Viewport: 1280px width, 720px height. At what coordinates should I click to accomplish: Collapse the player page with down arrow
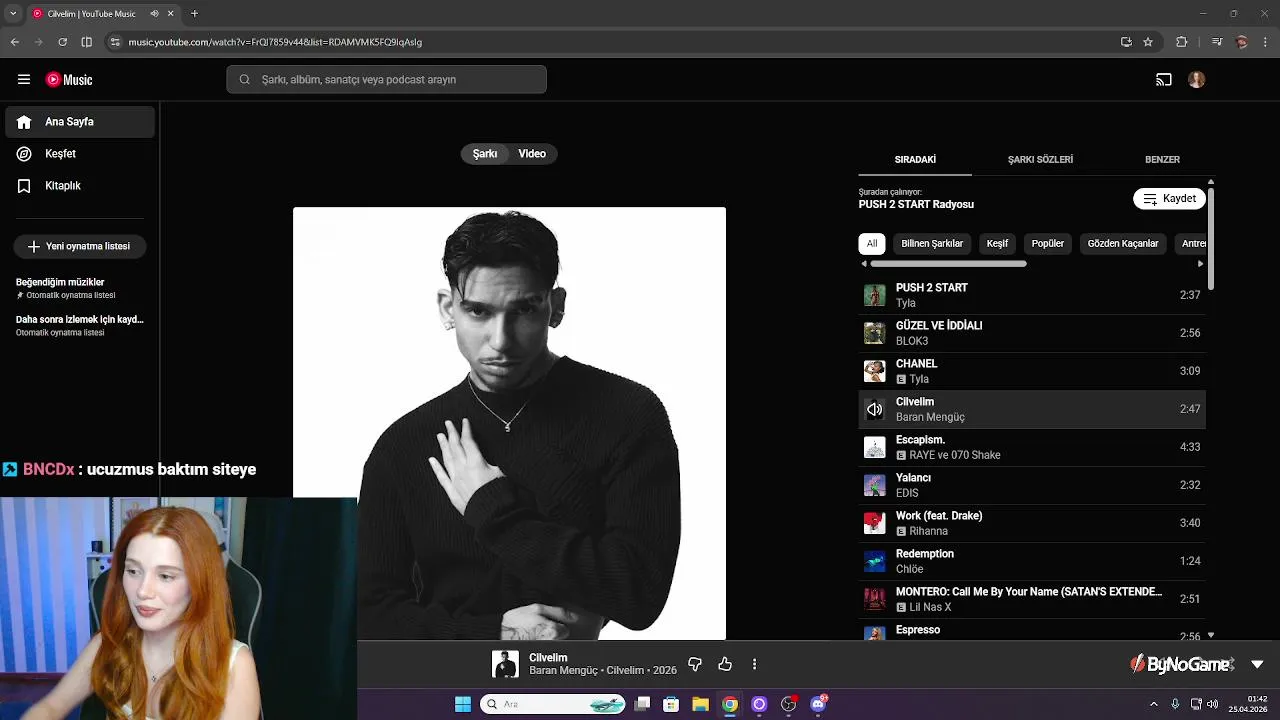coord(1257,664)
